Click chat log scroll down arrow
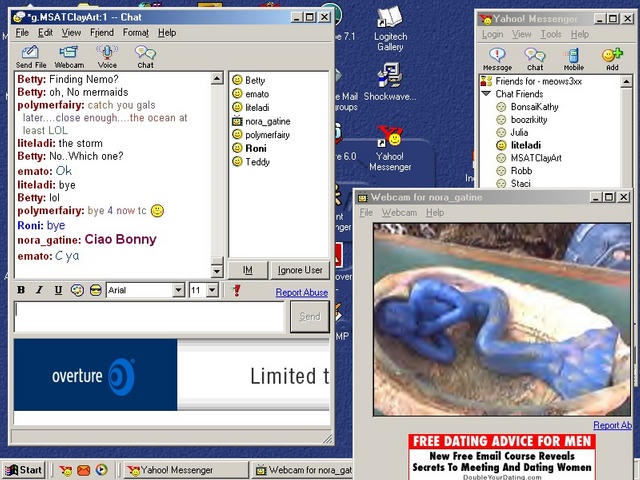 (x=217, y=271)
